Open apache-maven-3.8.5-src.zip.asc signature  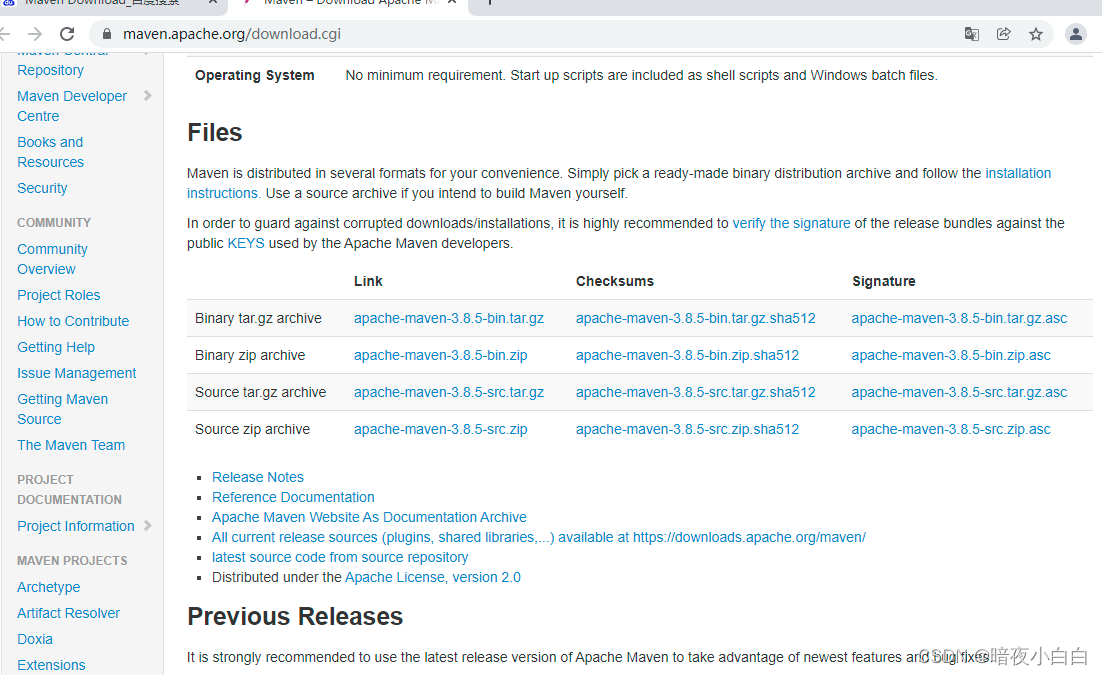click(951, 429)
